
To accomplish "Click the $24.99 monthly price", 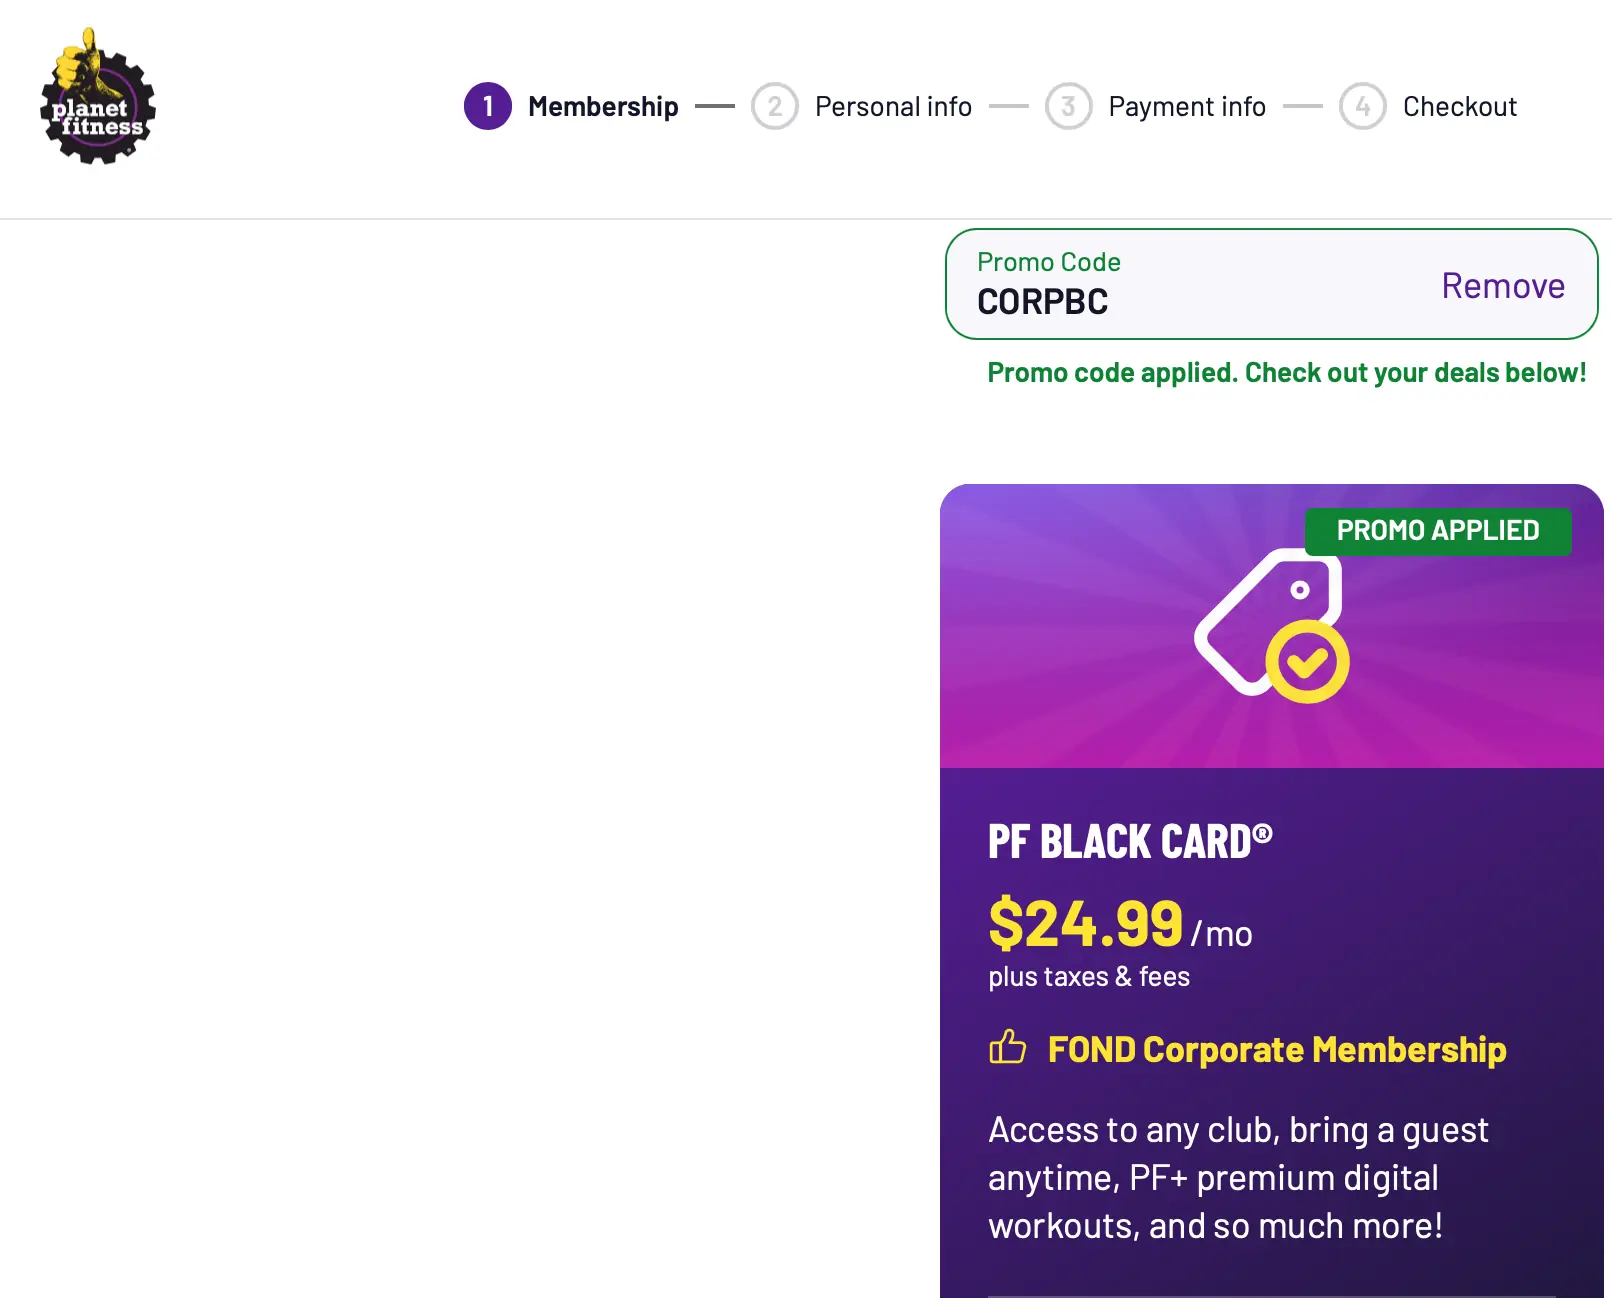I will [1084, 925].
